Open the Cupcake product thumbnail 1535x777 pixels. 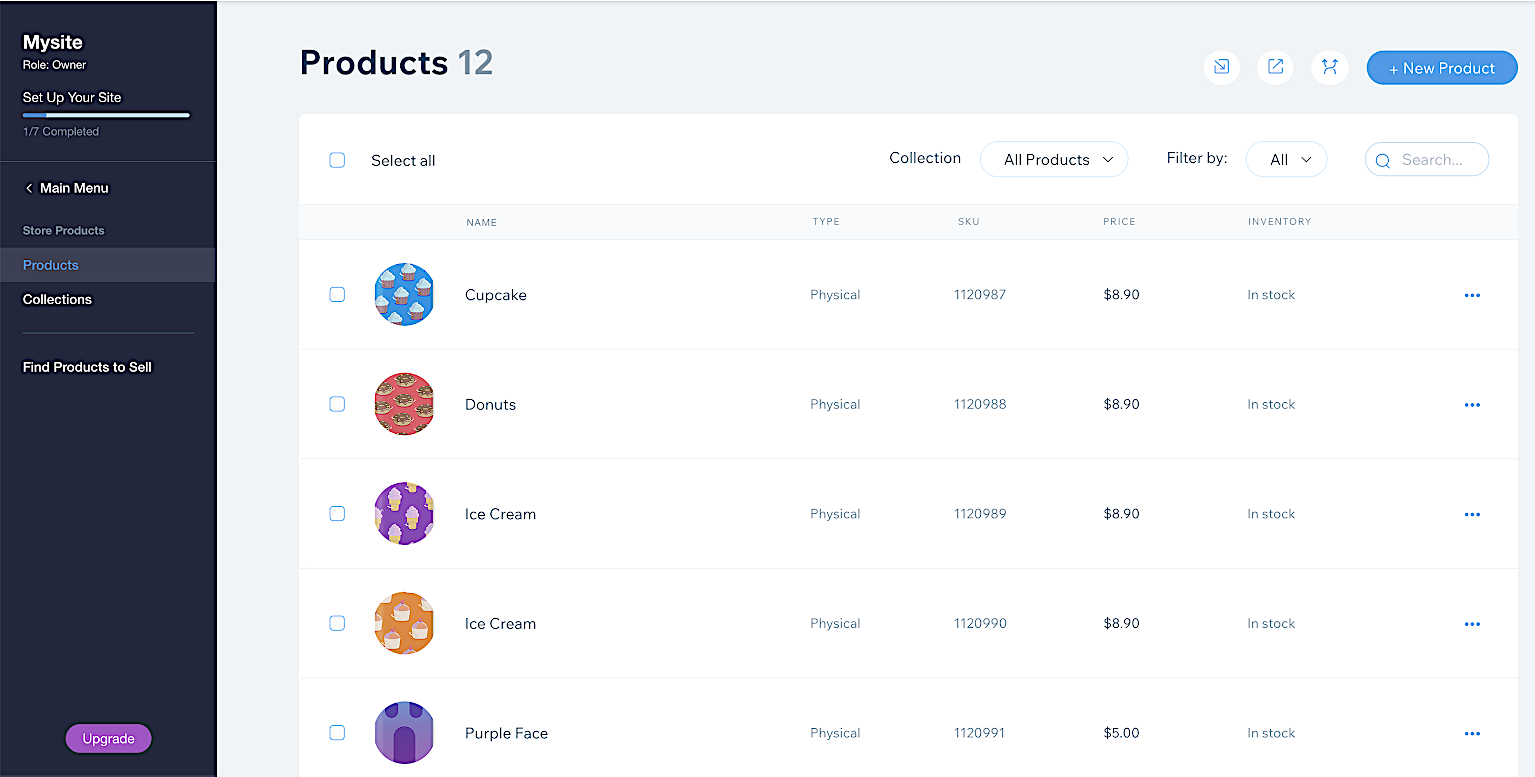pyautogui.click(x=404, y=295)
